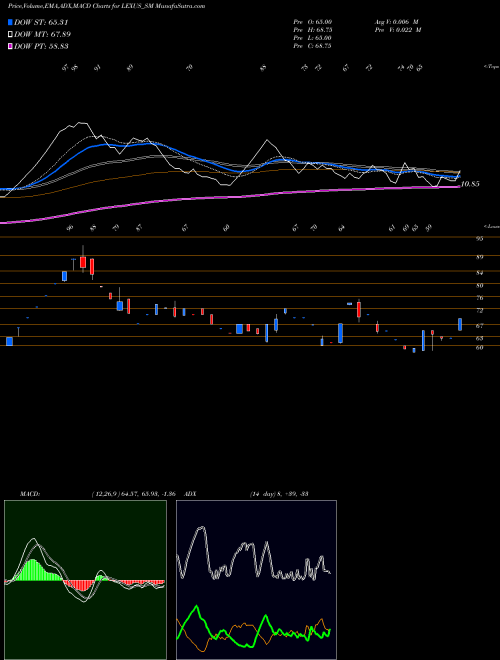Click the 84 price axis label
The image size is (500, 660).
(479, 273)
